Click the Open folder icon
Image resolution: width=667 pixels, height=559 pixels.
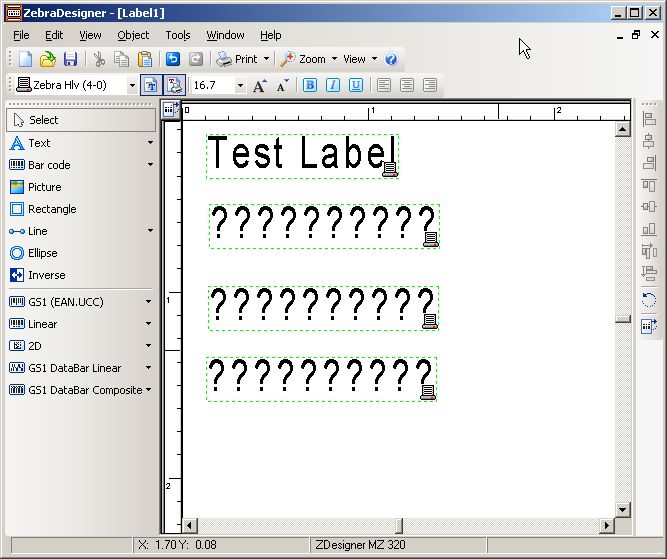[x=47, y=59]
